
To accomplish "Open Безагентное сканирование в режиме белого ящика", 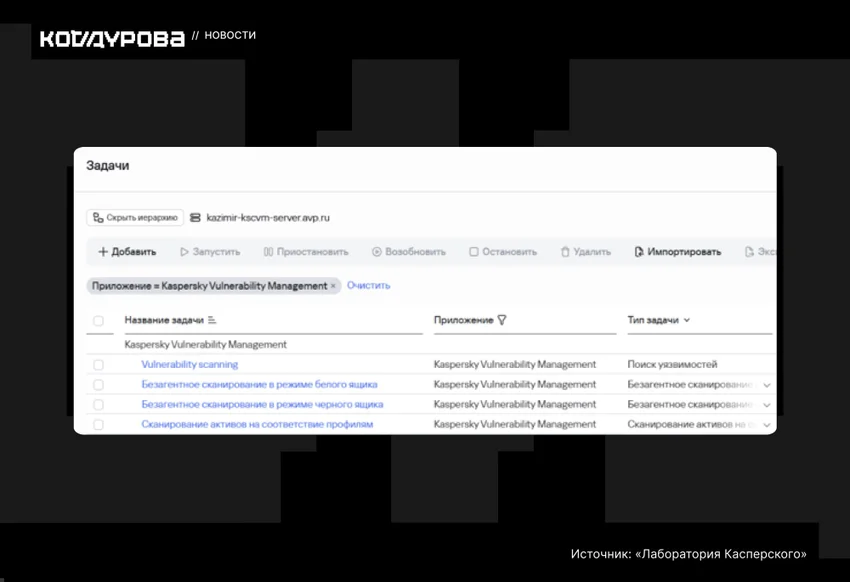I will tap(259, 385).
